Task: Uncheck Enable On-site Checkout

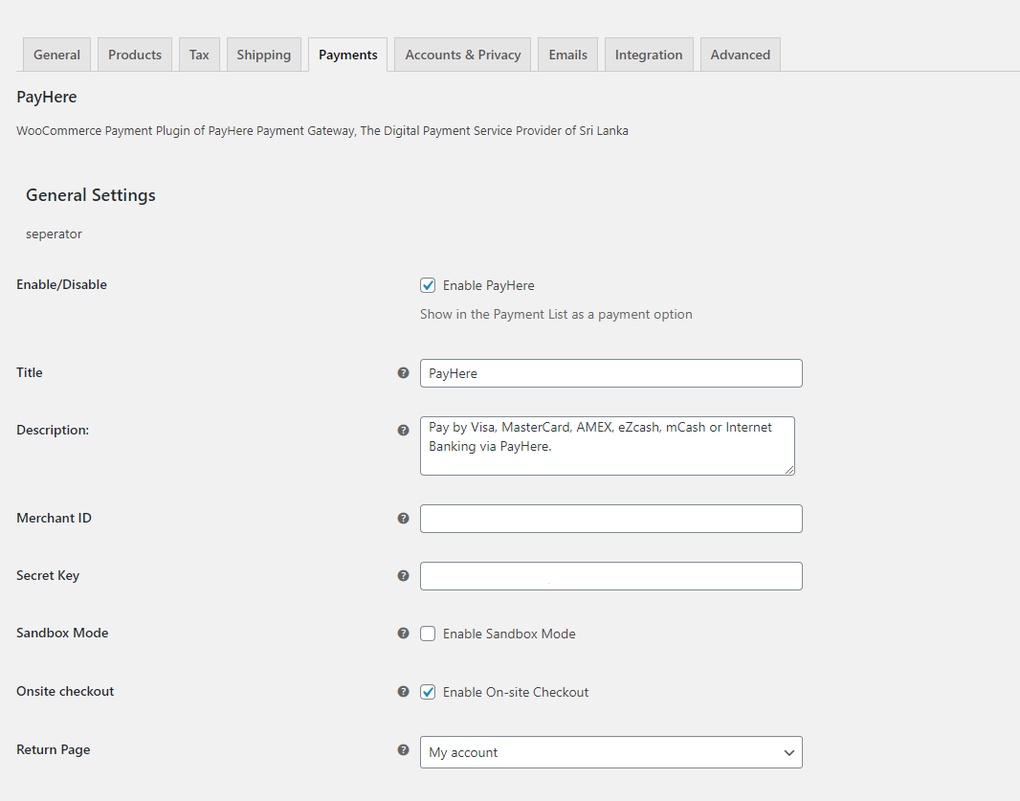Action: pos(428,691)
